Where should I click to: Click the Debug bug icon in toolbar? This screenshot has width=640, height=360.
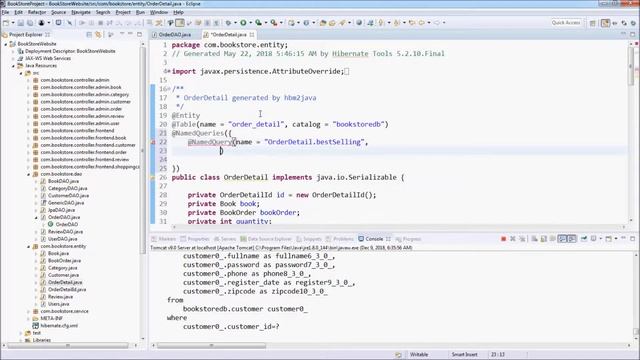coord(228,23)
